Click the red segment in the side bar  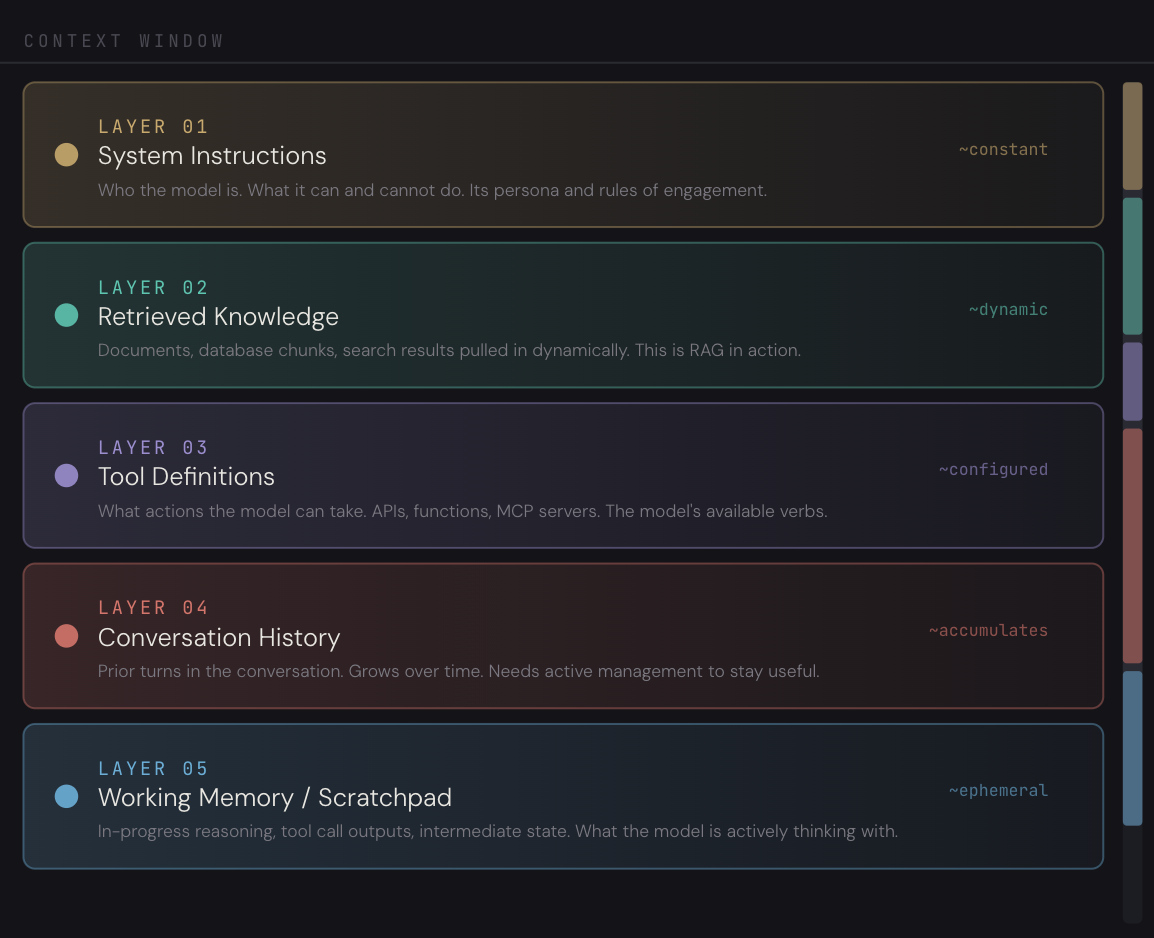[1132, 546]
